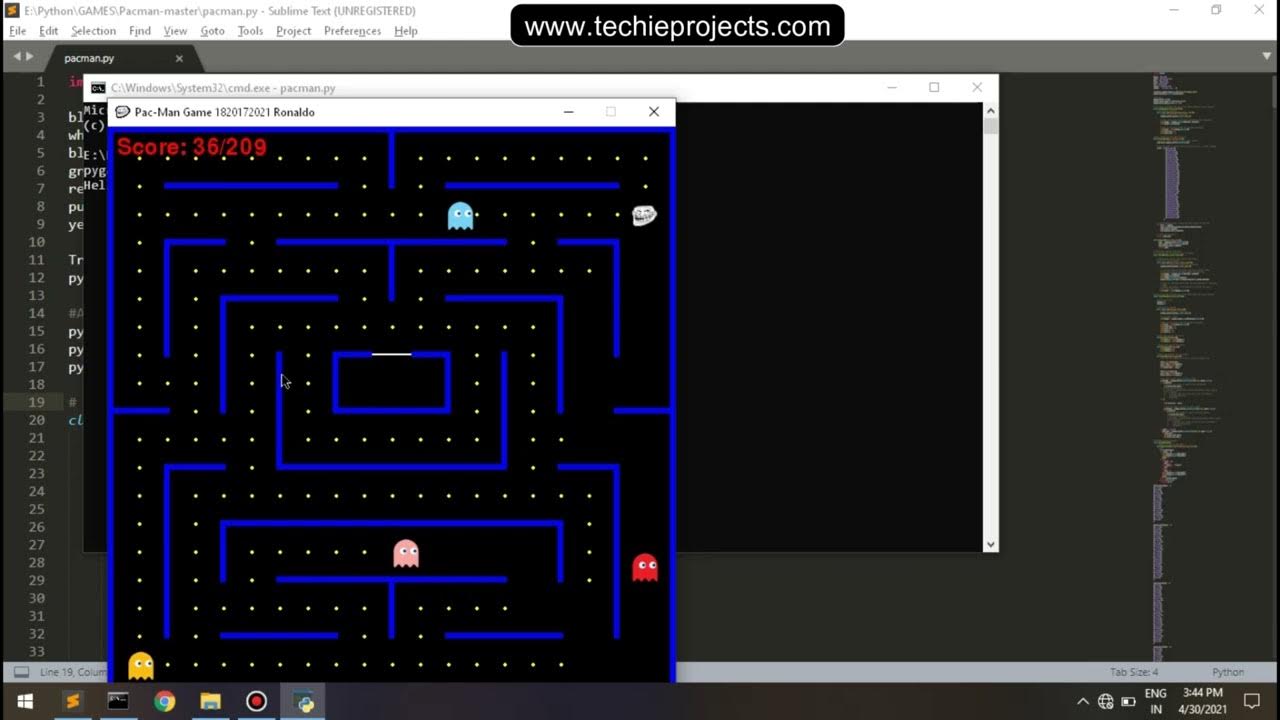Screen dimensions: 1280x720
Task: Click the Pac-Man Game window title icon
Action: coord(123,112)
